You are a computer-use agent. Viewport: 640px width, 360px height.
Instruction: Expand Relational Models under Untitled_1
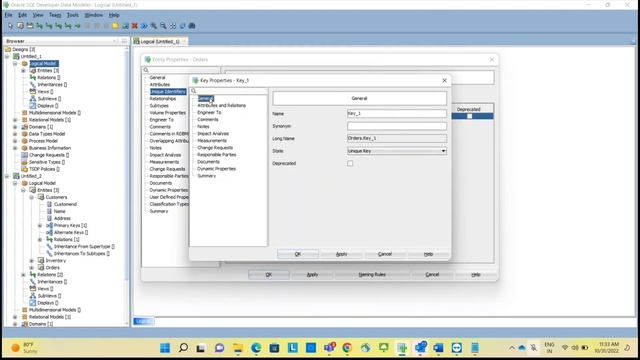tap(15, 120)
